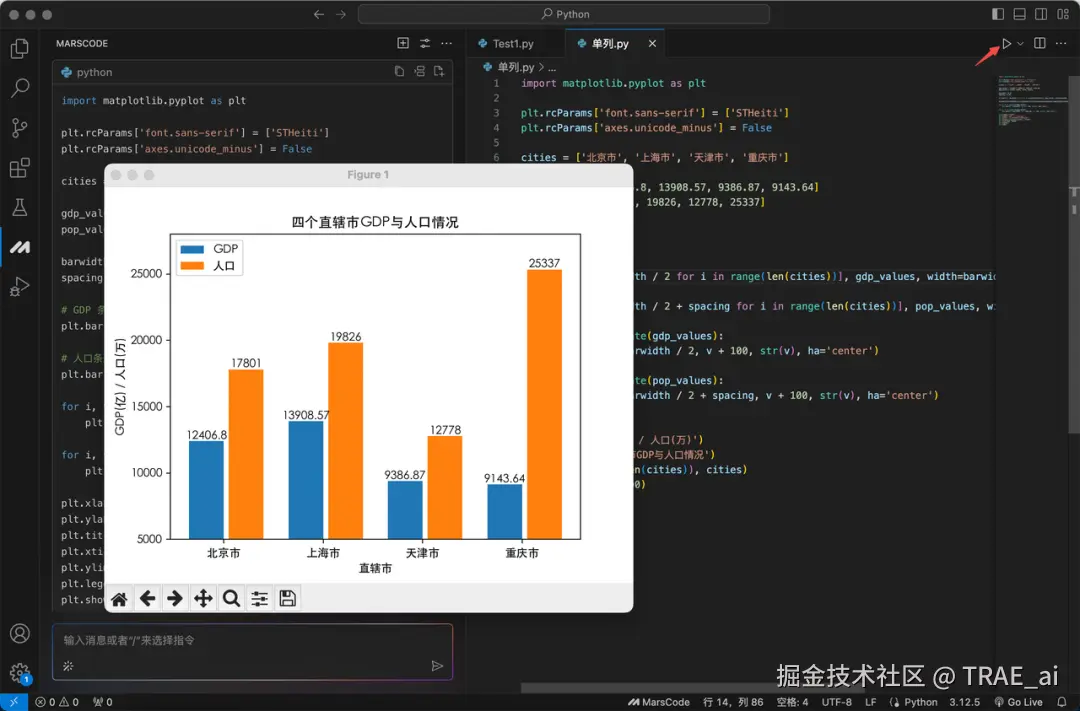The height and width of the screenshot is (711, 1080).
Task: Open ports forwarded status item
Action: point(103,702)
